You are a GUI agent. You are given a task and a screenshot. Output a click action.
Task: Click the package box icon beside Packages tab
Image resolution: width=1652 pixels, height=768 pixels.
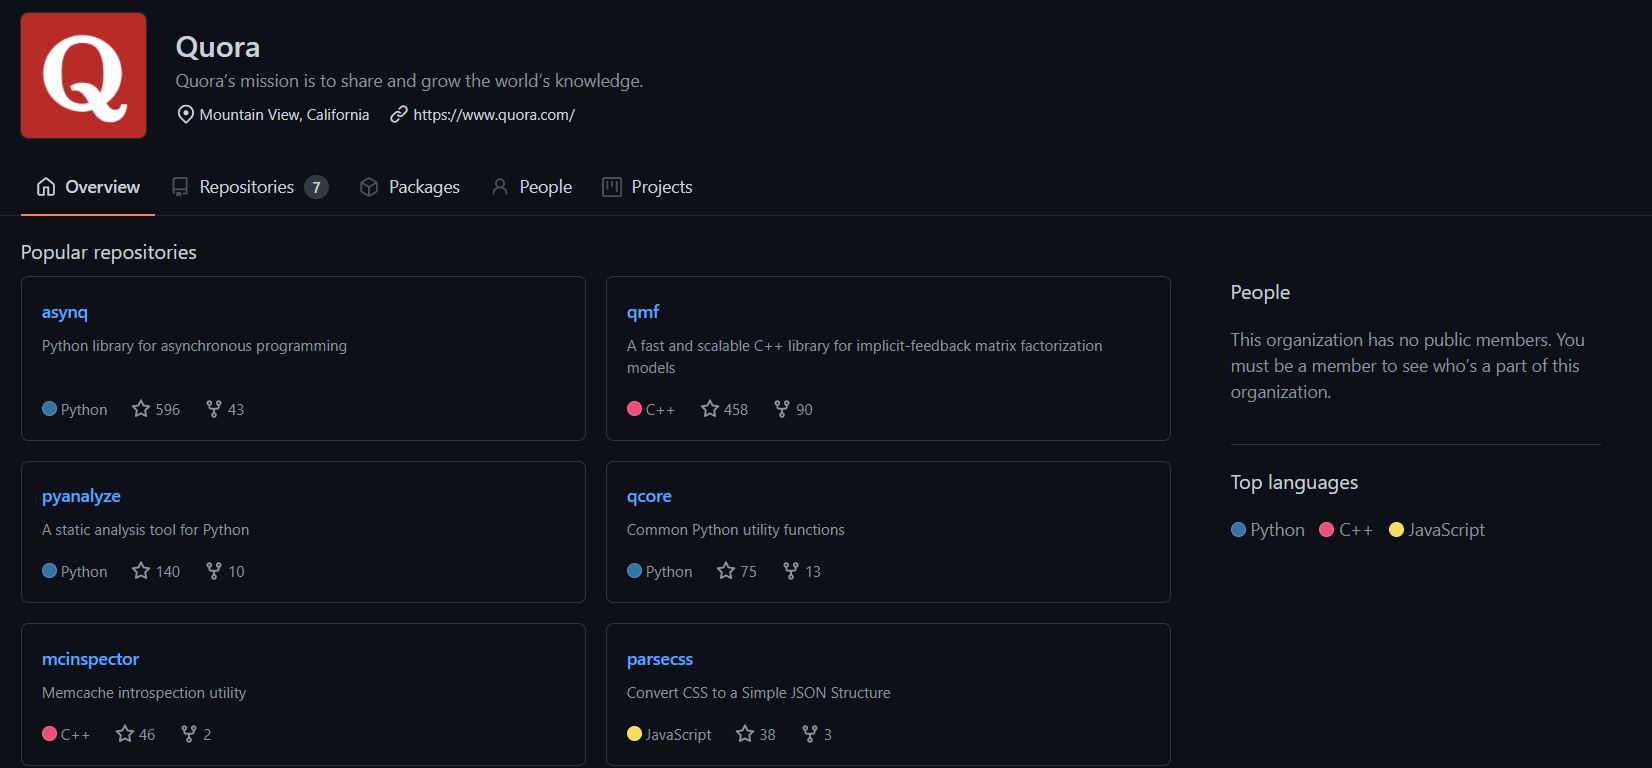[369, 186]
